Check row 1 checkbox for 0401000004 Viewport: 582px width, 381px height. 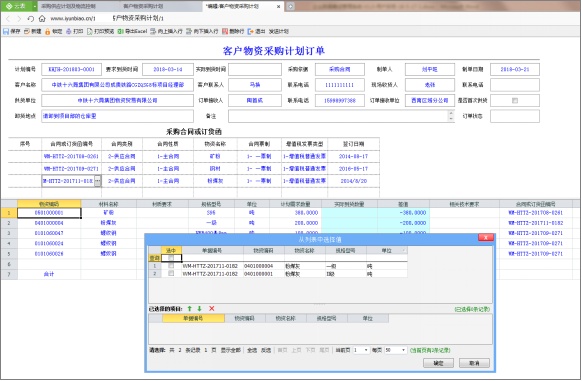pos(171,266)
